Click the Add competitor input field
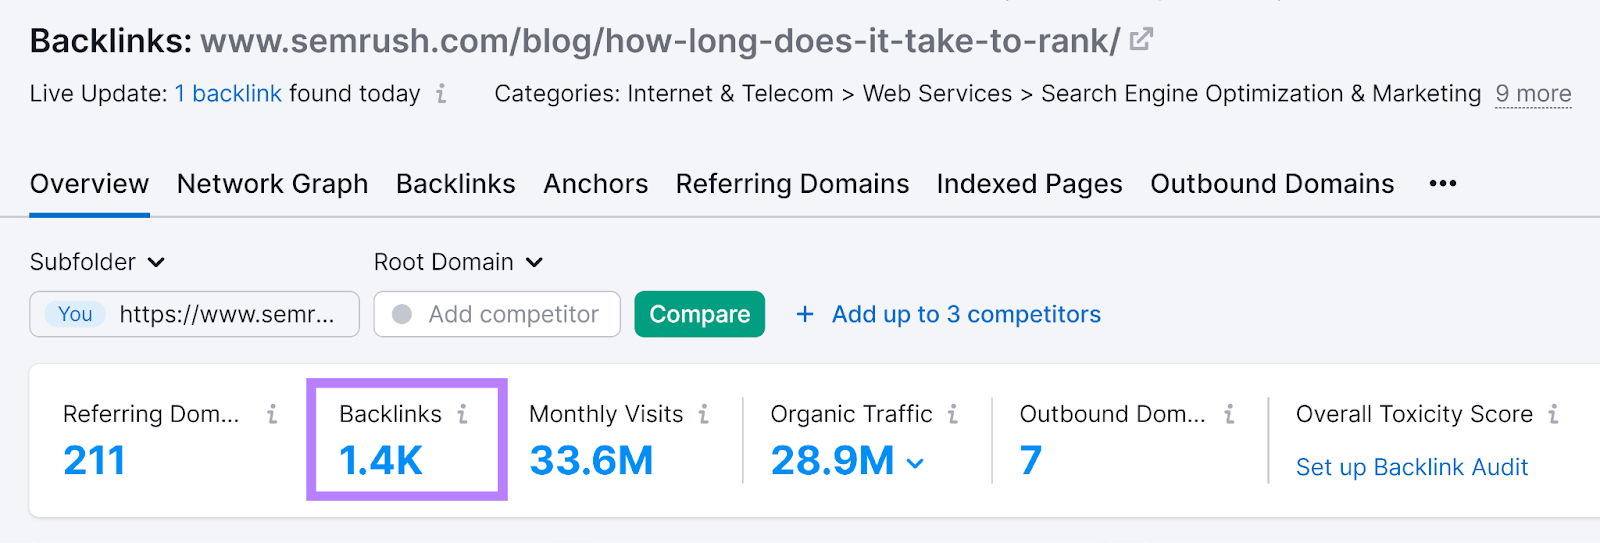 [x=513, y=314]
